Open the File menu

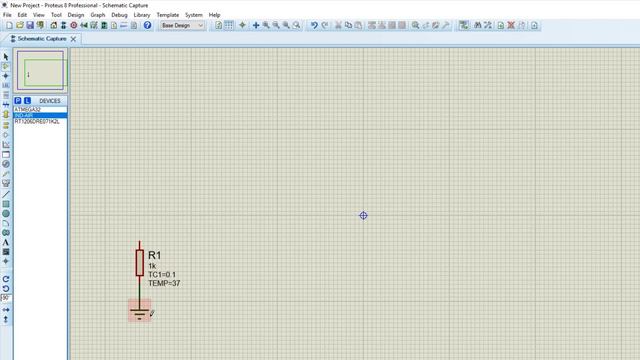pos(7,15)
